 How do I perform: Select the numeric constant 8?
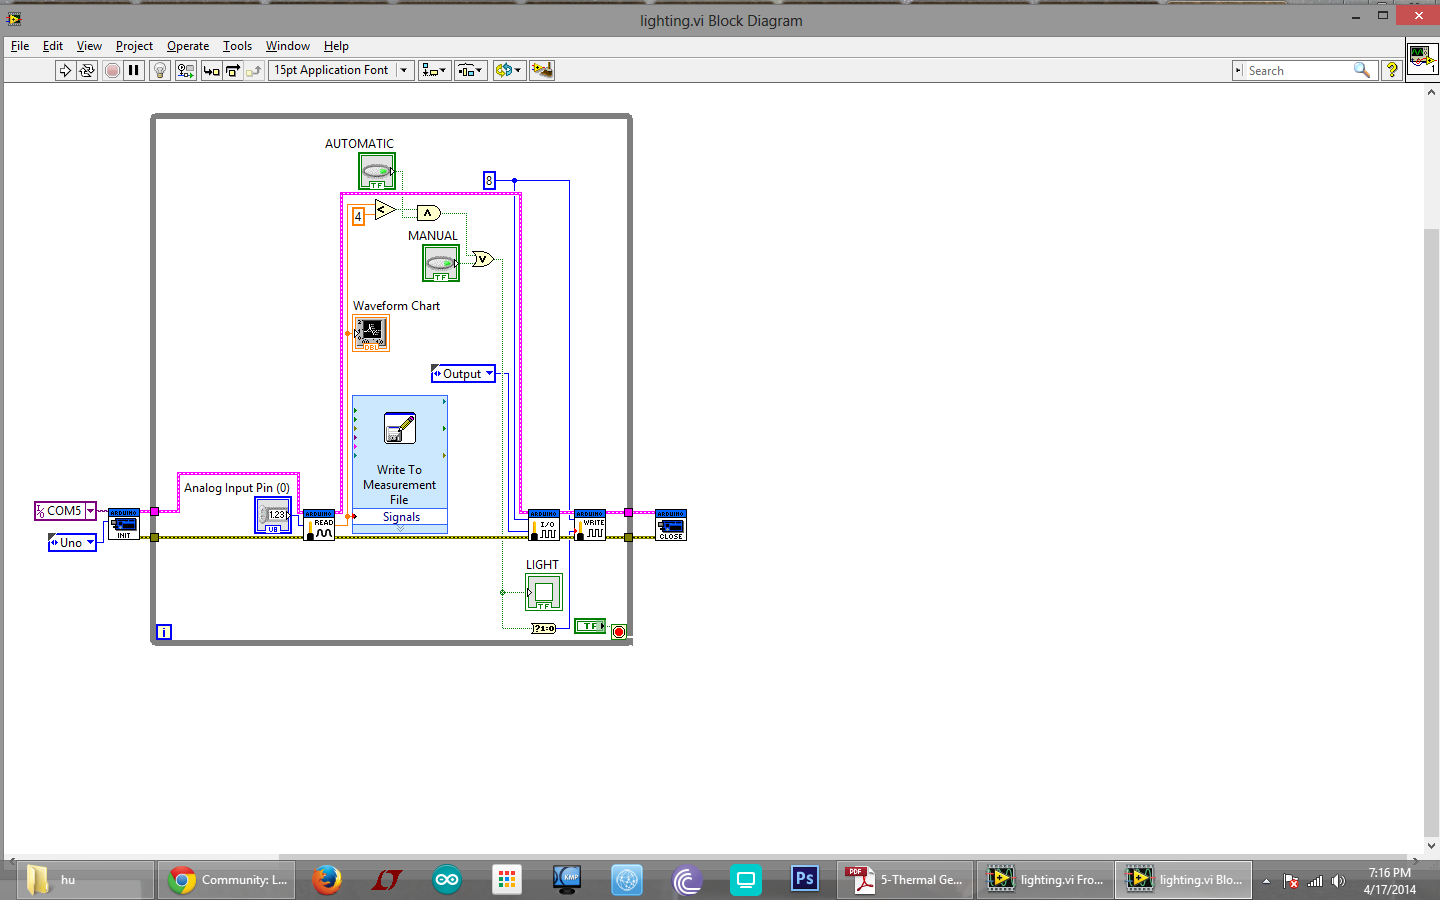489,180
